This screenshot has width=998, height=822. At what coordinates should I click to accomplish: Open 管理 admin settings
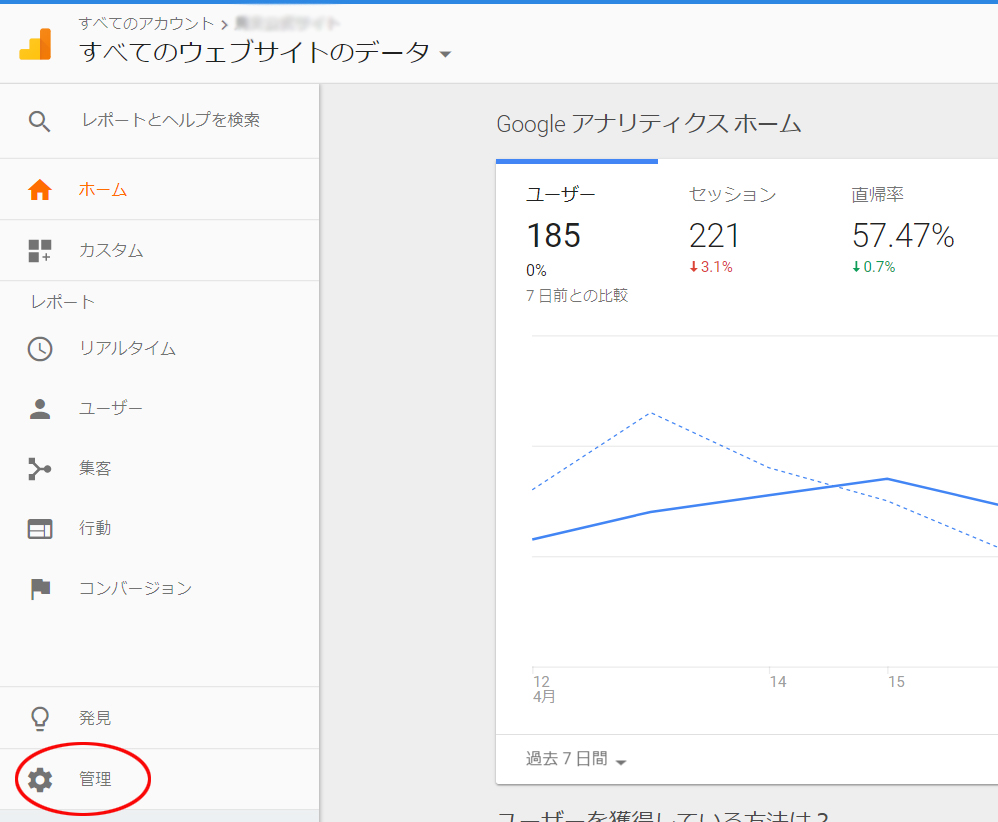click(159, 779)
